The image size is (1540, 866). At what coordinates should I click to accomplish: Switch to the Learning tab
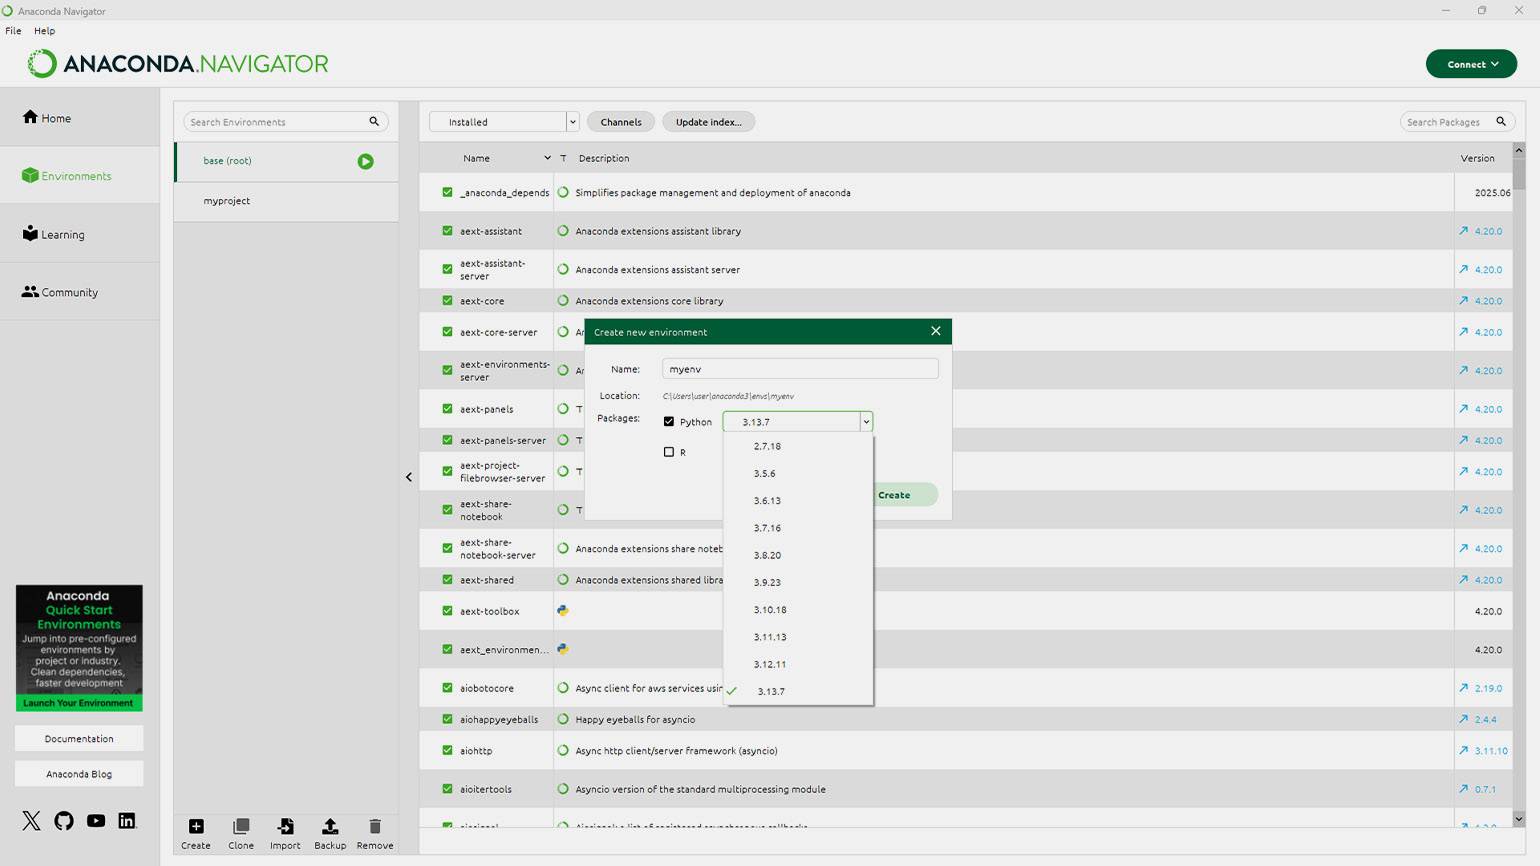coord(62,235)
